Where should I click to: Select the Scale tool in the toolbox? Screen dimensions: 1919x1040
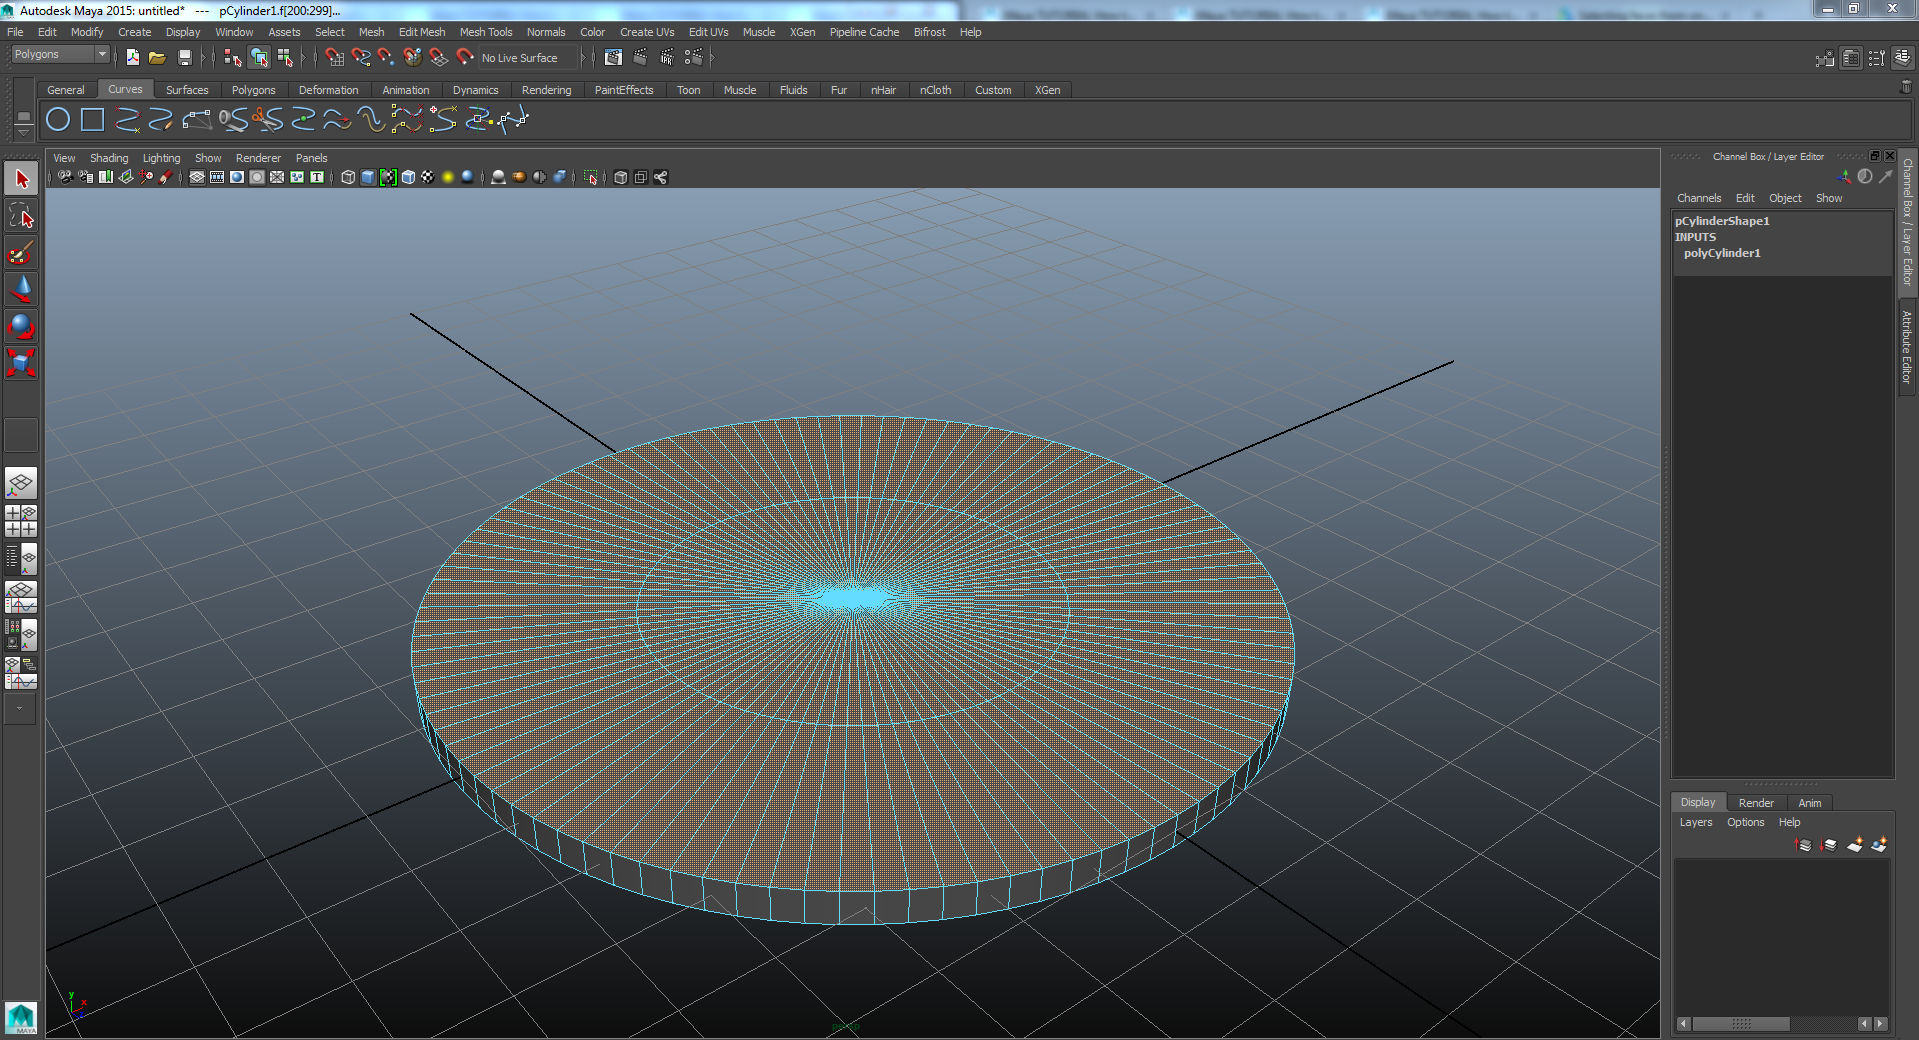[21, 364]
